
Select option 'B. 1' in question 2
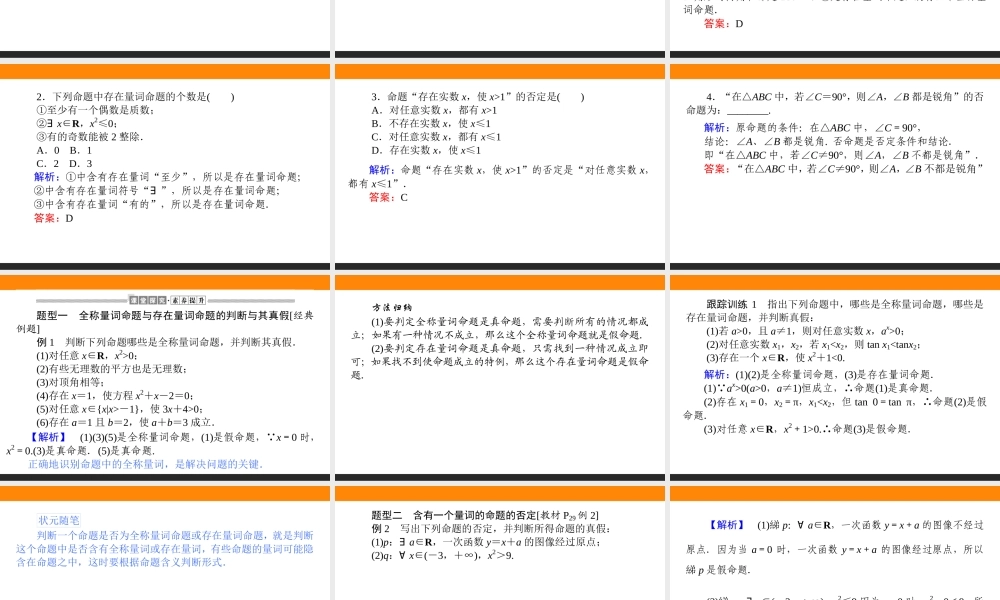click(x=81, y=150)
